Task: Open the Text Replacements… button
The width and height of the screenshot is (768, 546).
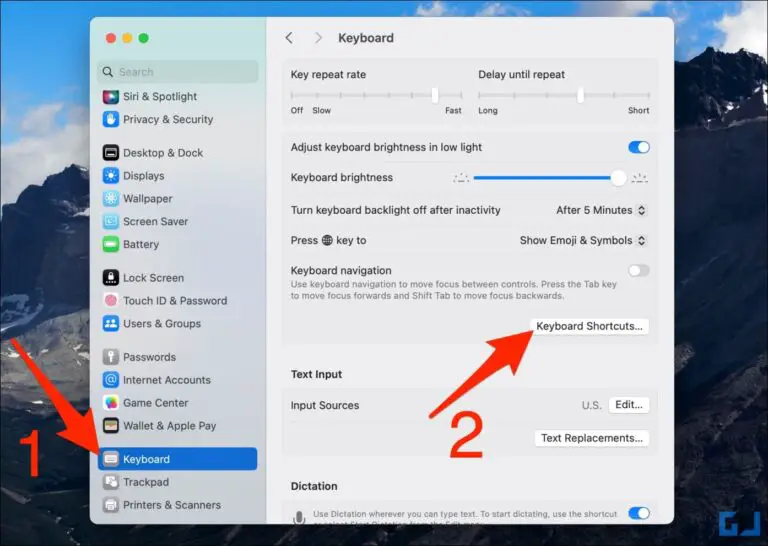Action: 592,438
